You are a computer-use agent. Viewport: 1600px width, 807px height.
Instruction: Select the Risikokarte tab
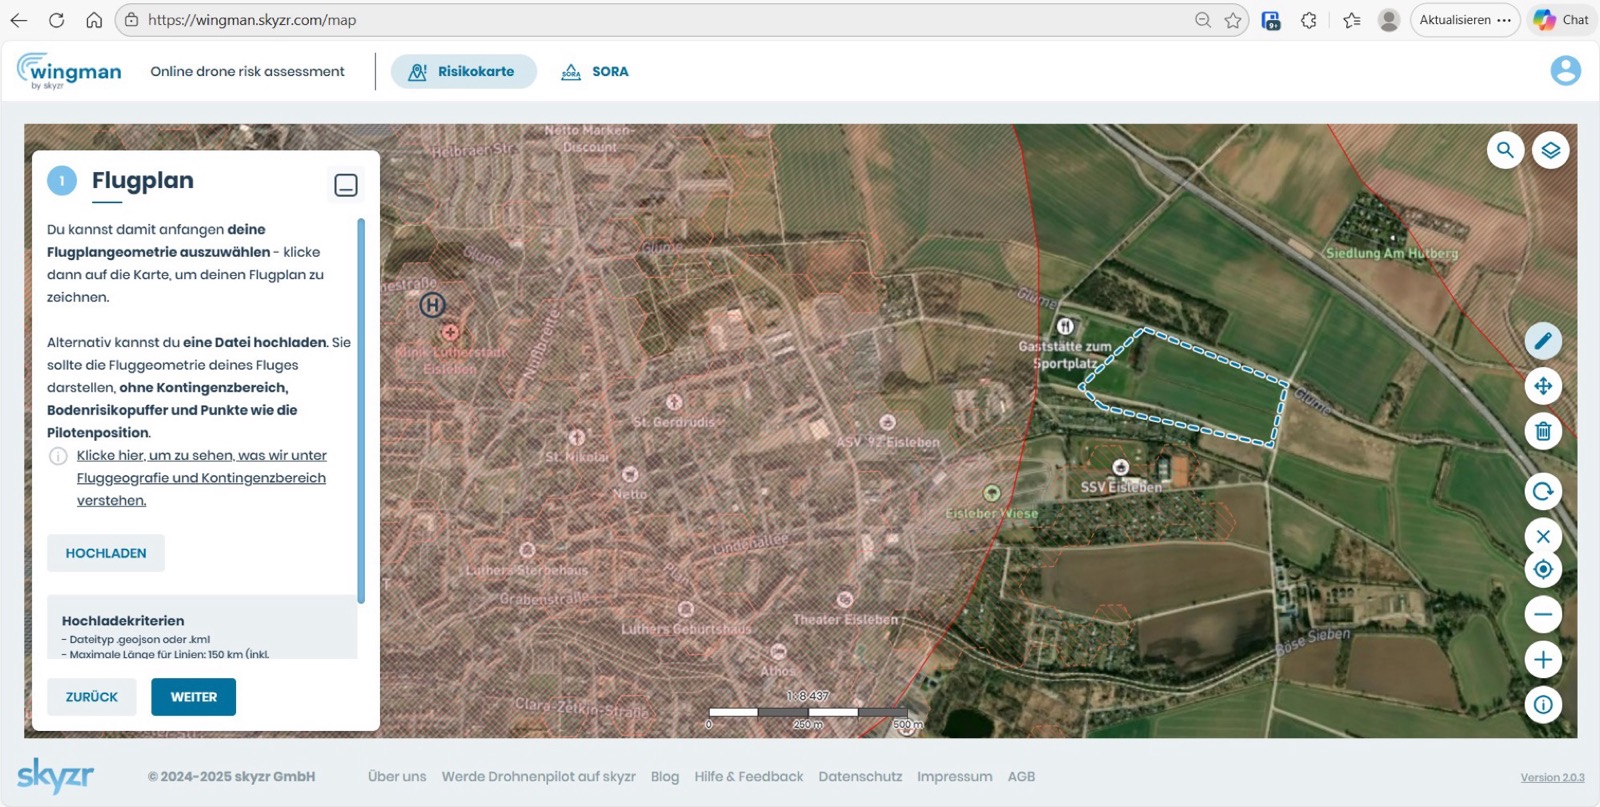coord(463,72)
